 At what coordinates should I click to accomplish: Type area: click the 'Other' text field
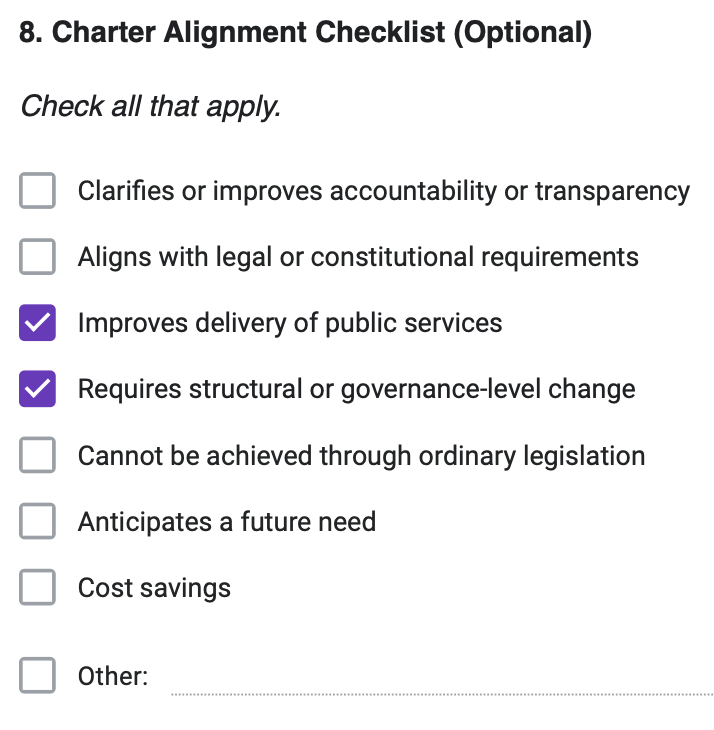pos(440,678)
